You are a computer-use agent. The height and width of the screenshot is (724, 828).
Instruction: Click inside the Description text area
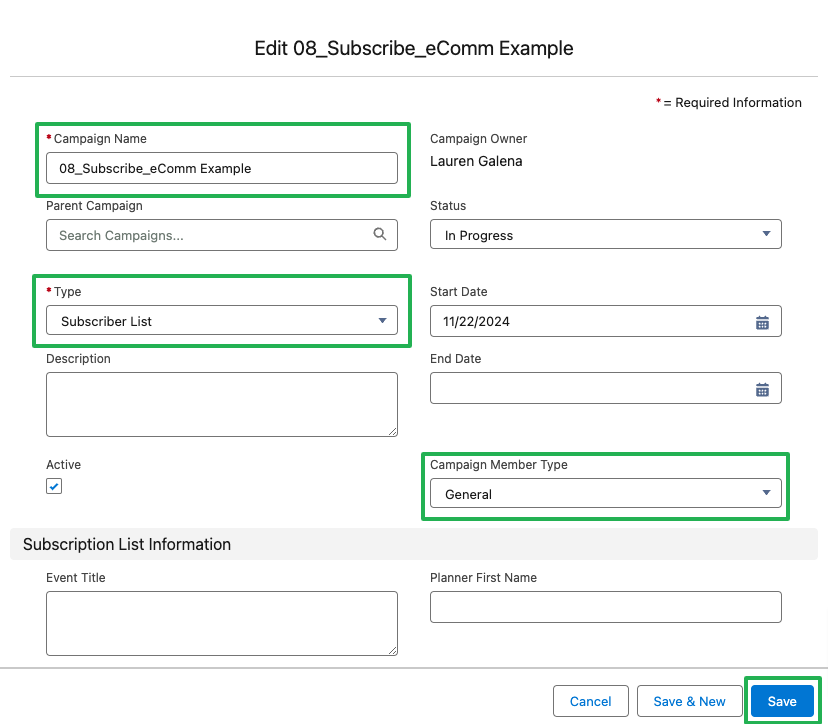pos(222,405)
